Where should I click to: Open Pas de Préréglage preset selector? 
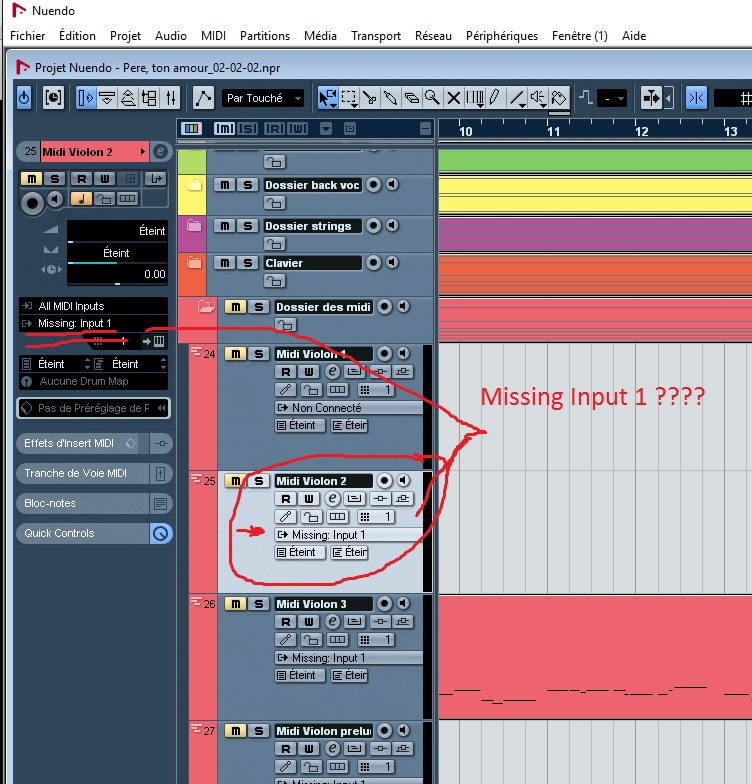(x=94, y=408)
